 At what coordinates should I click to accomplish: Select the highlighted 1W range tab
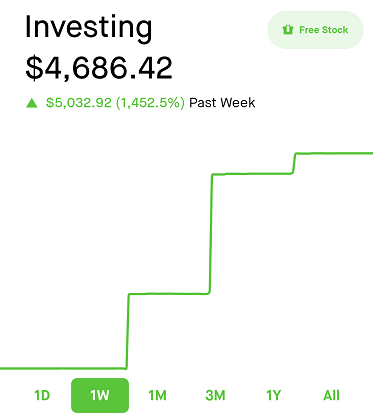pos(100,395)
